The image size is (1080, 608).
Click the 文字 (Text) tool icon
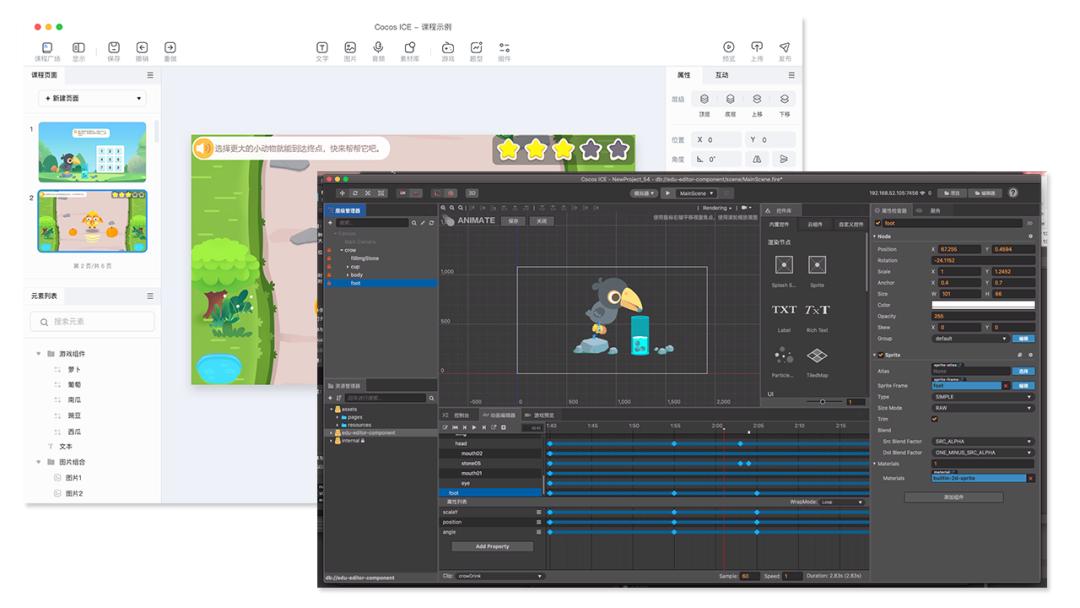coord(322,47)
